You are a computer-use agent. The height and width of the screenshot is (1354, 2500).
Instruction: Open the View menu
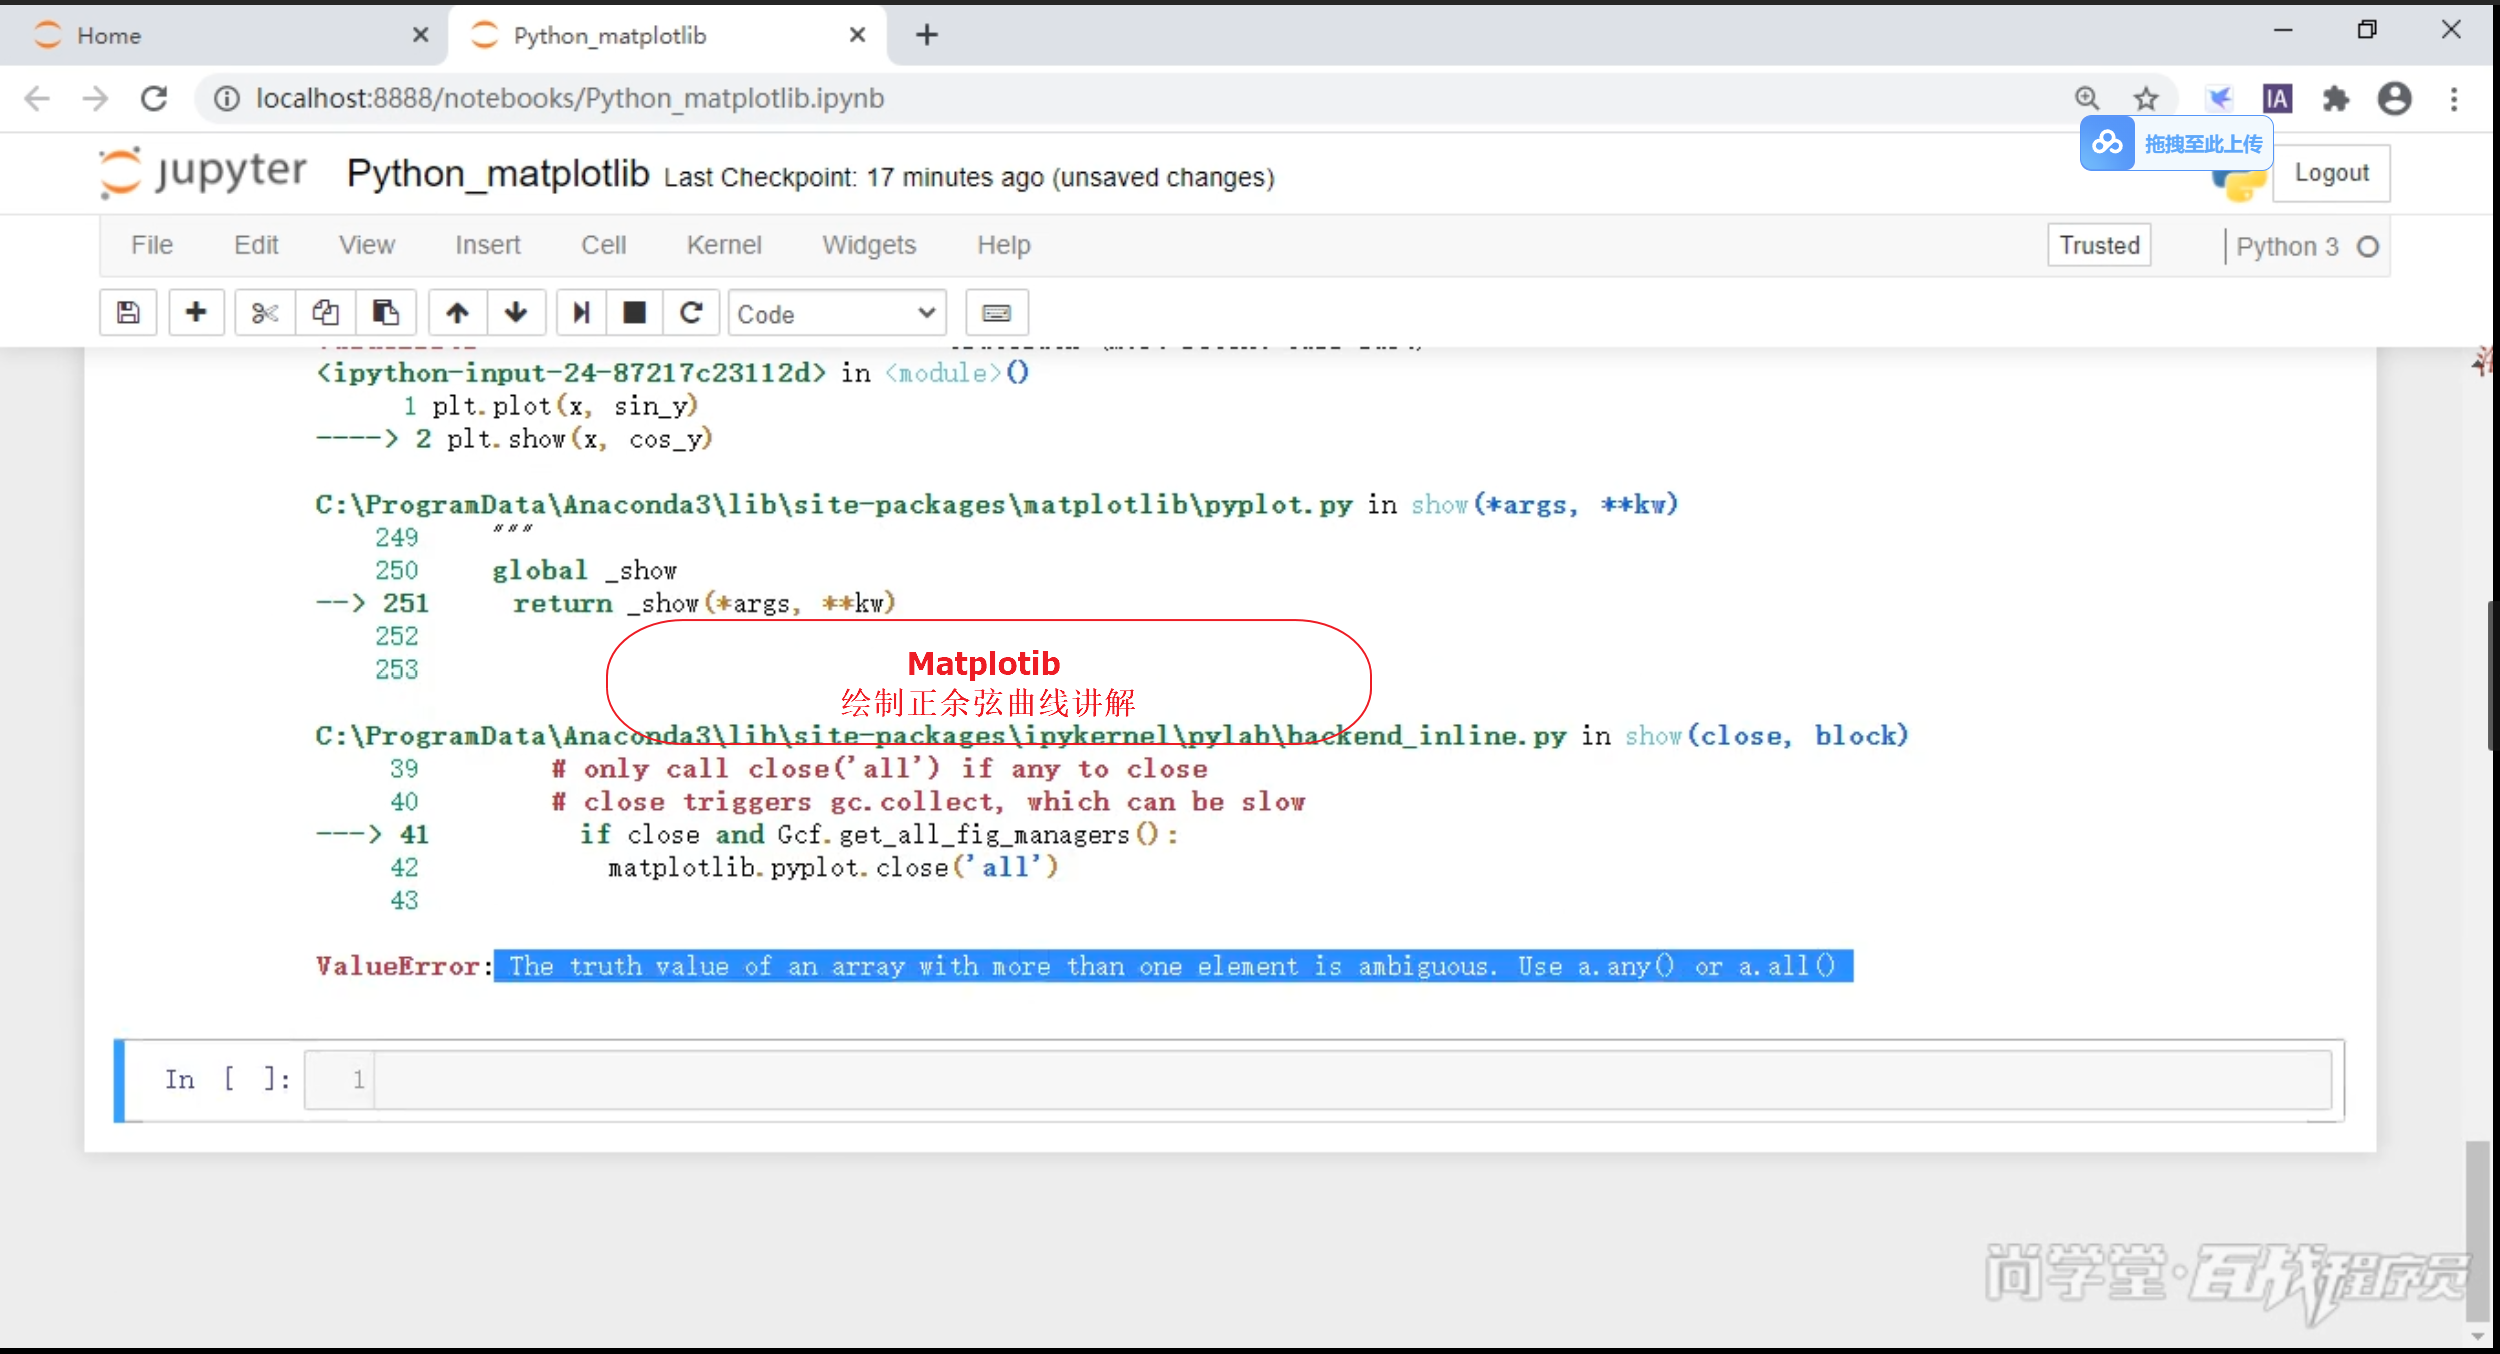coord(367,245)
